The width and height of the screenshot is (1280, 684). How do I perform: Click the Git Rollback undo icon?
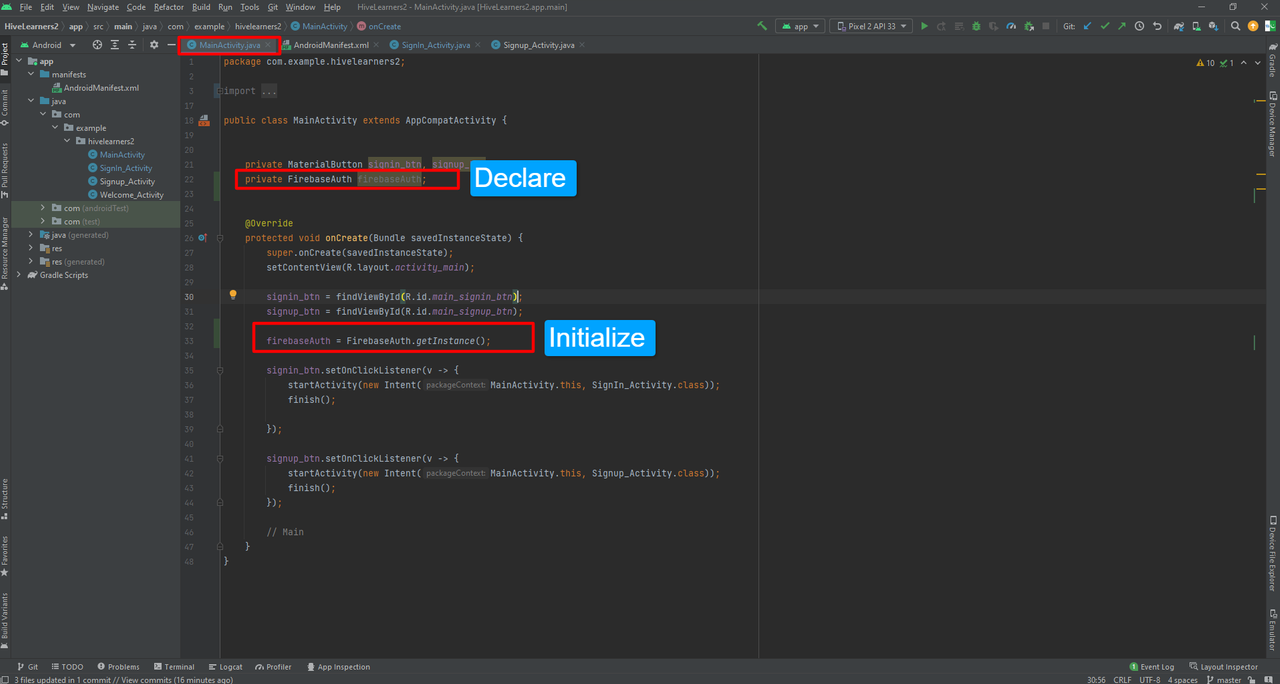1157,26
